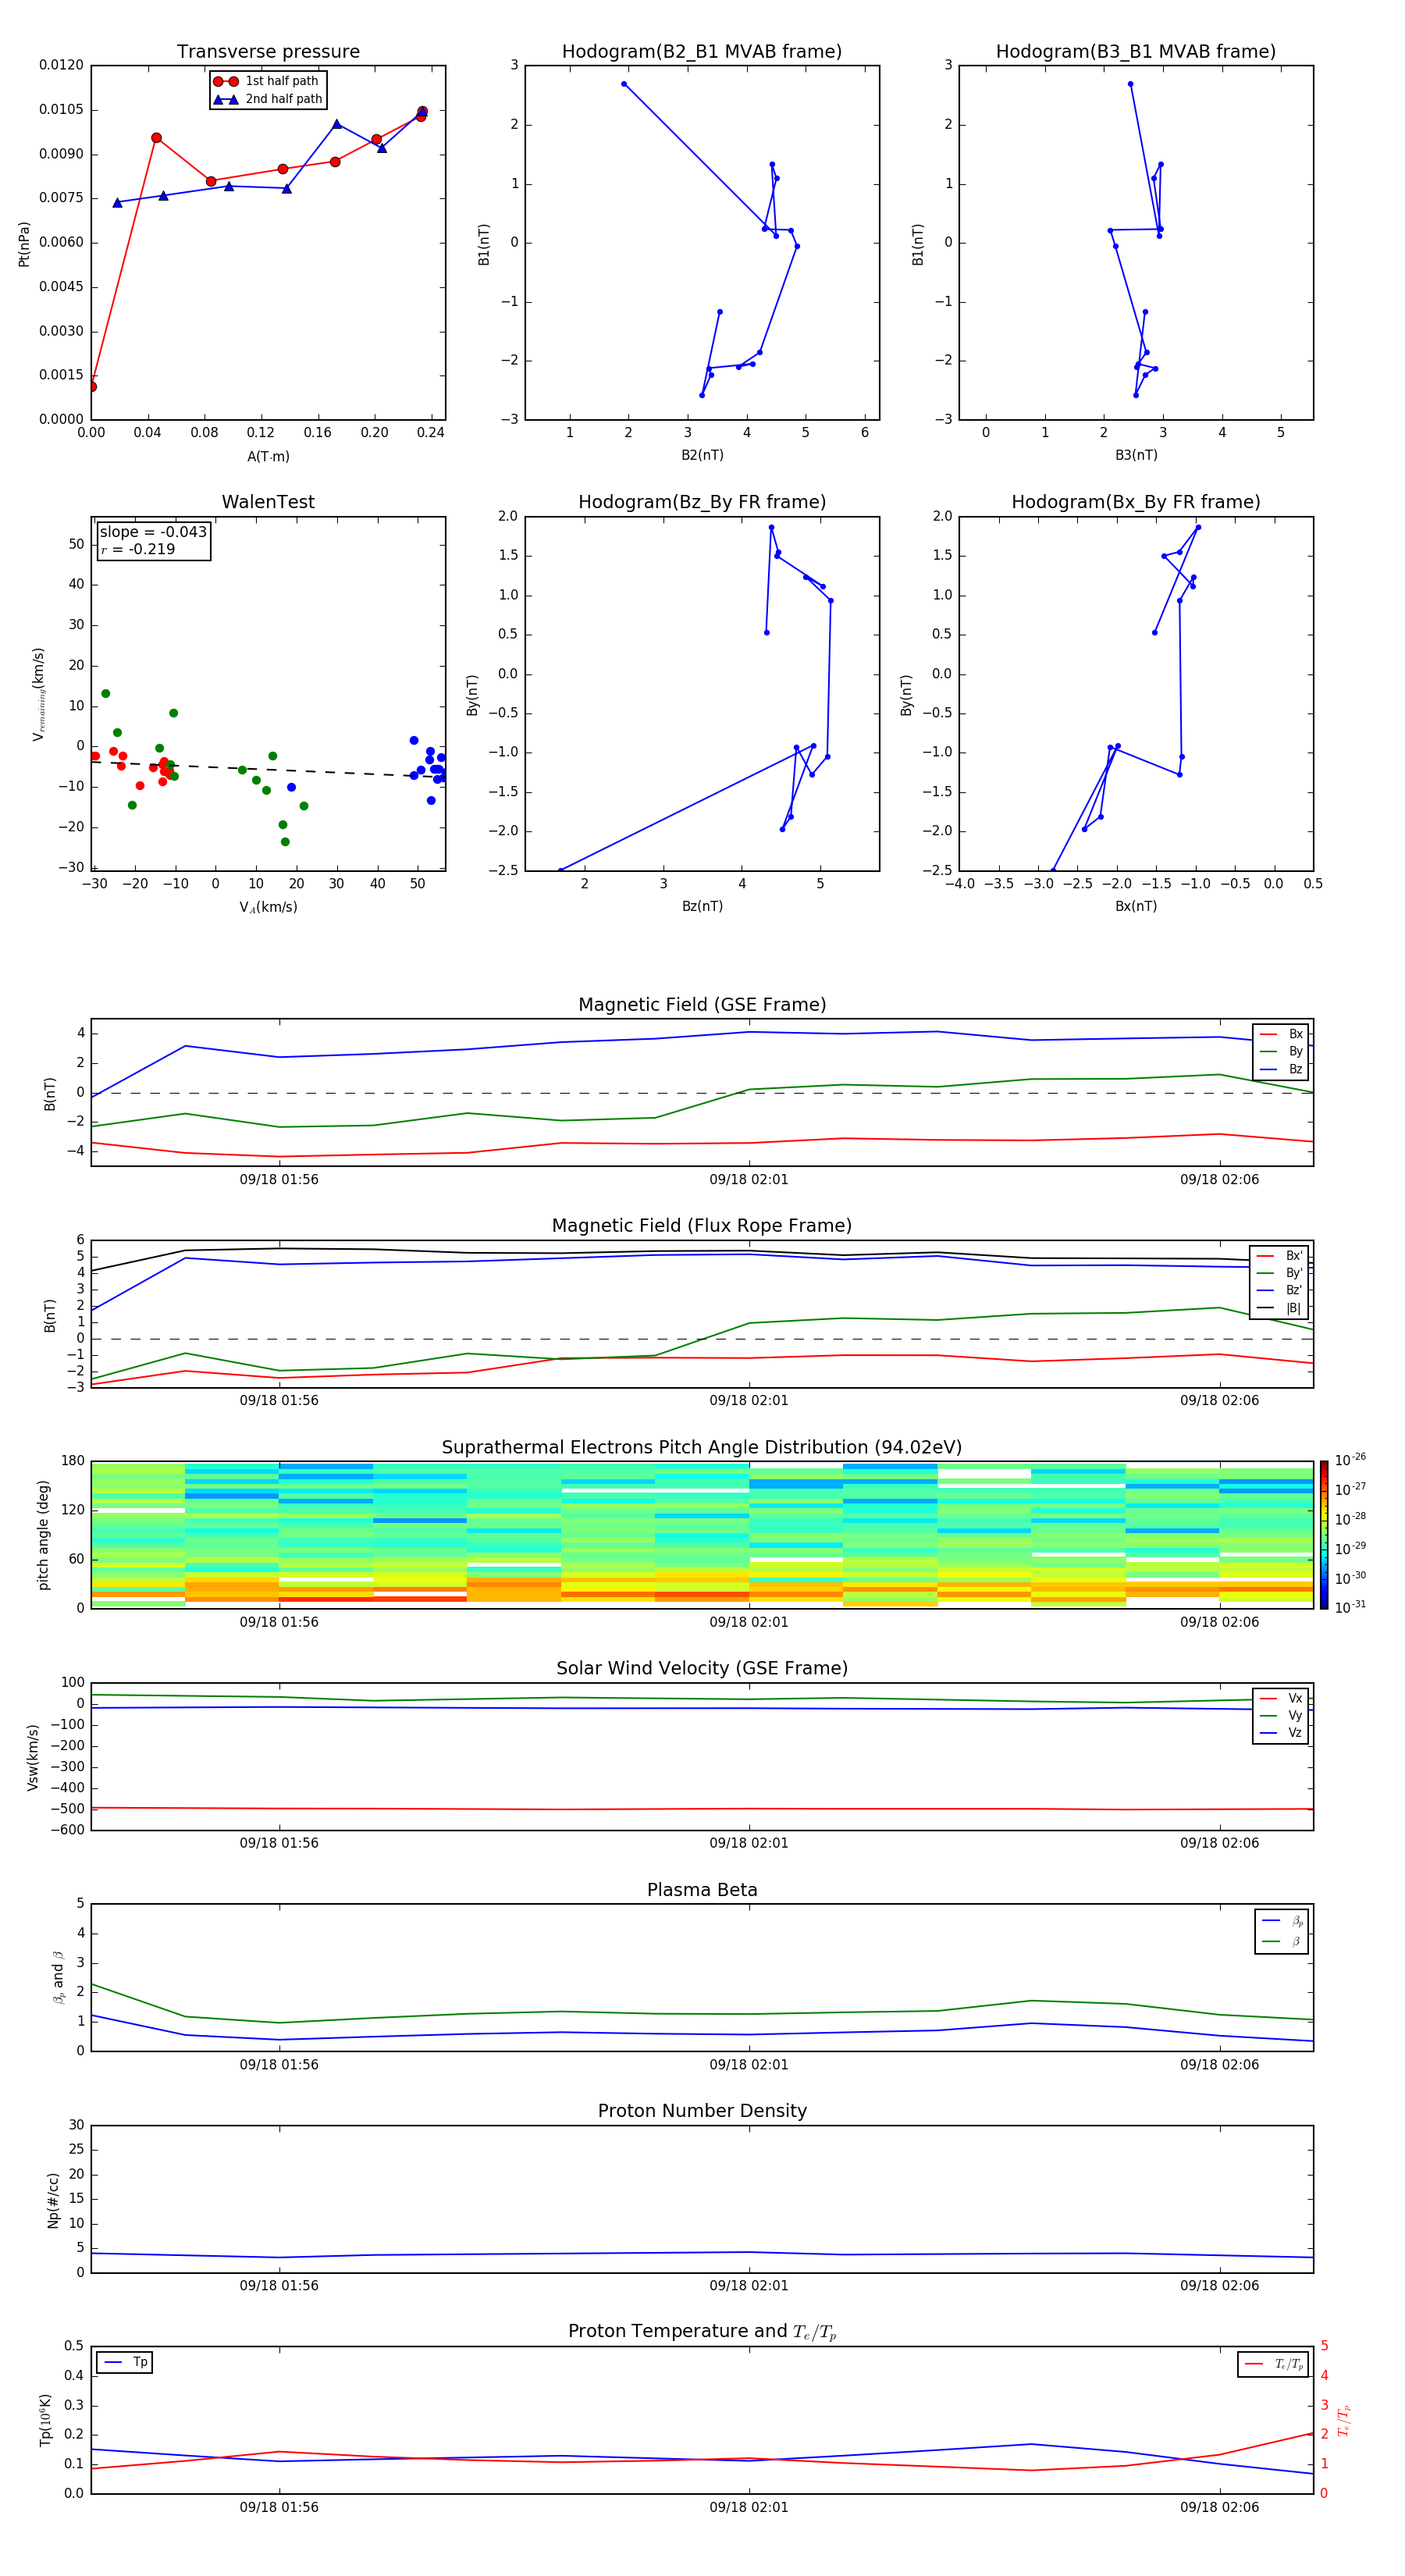
Task: Click the "Bz(nT)" x-axis label
Action: pos(702,906)
